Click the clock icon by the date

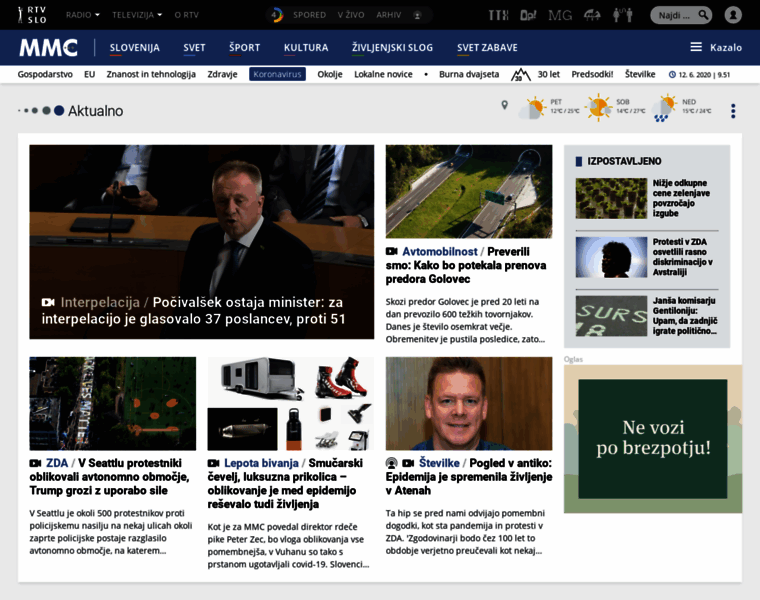(672, 75)
